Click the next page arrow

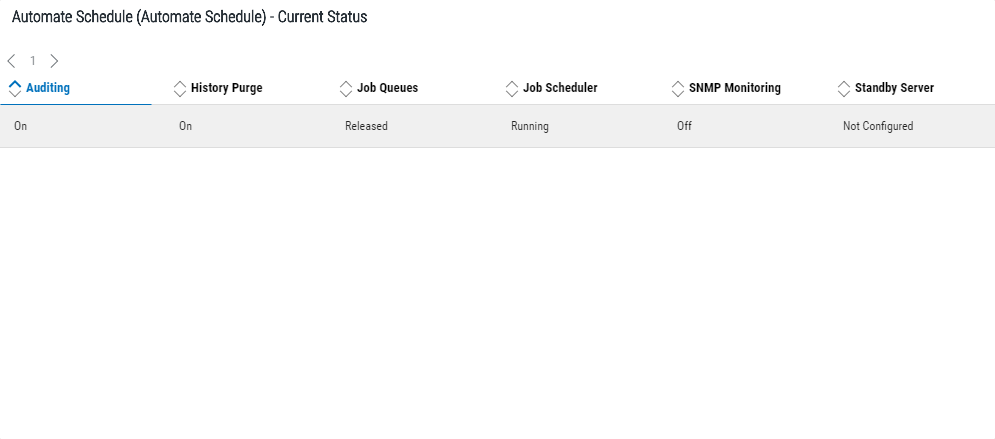pos(54,61)
